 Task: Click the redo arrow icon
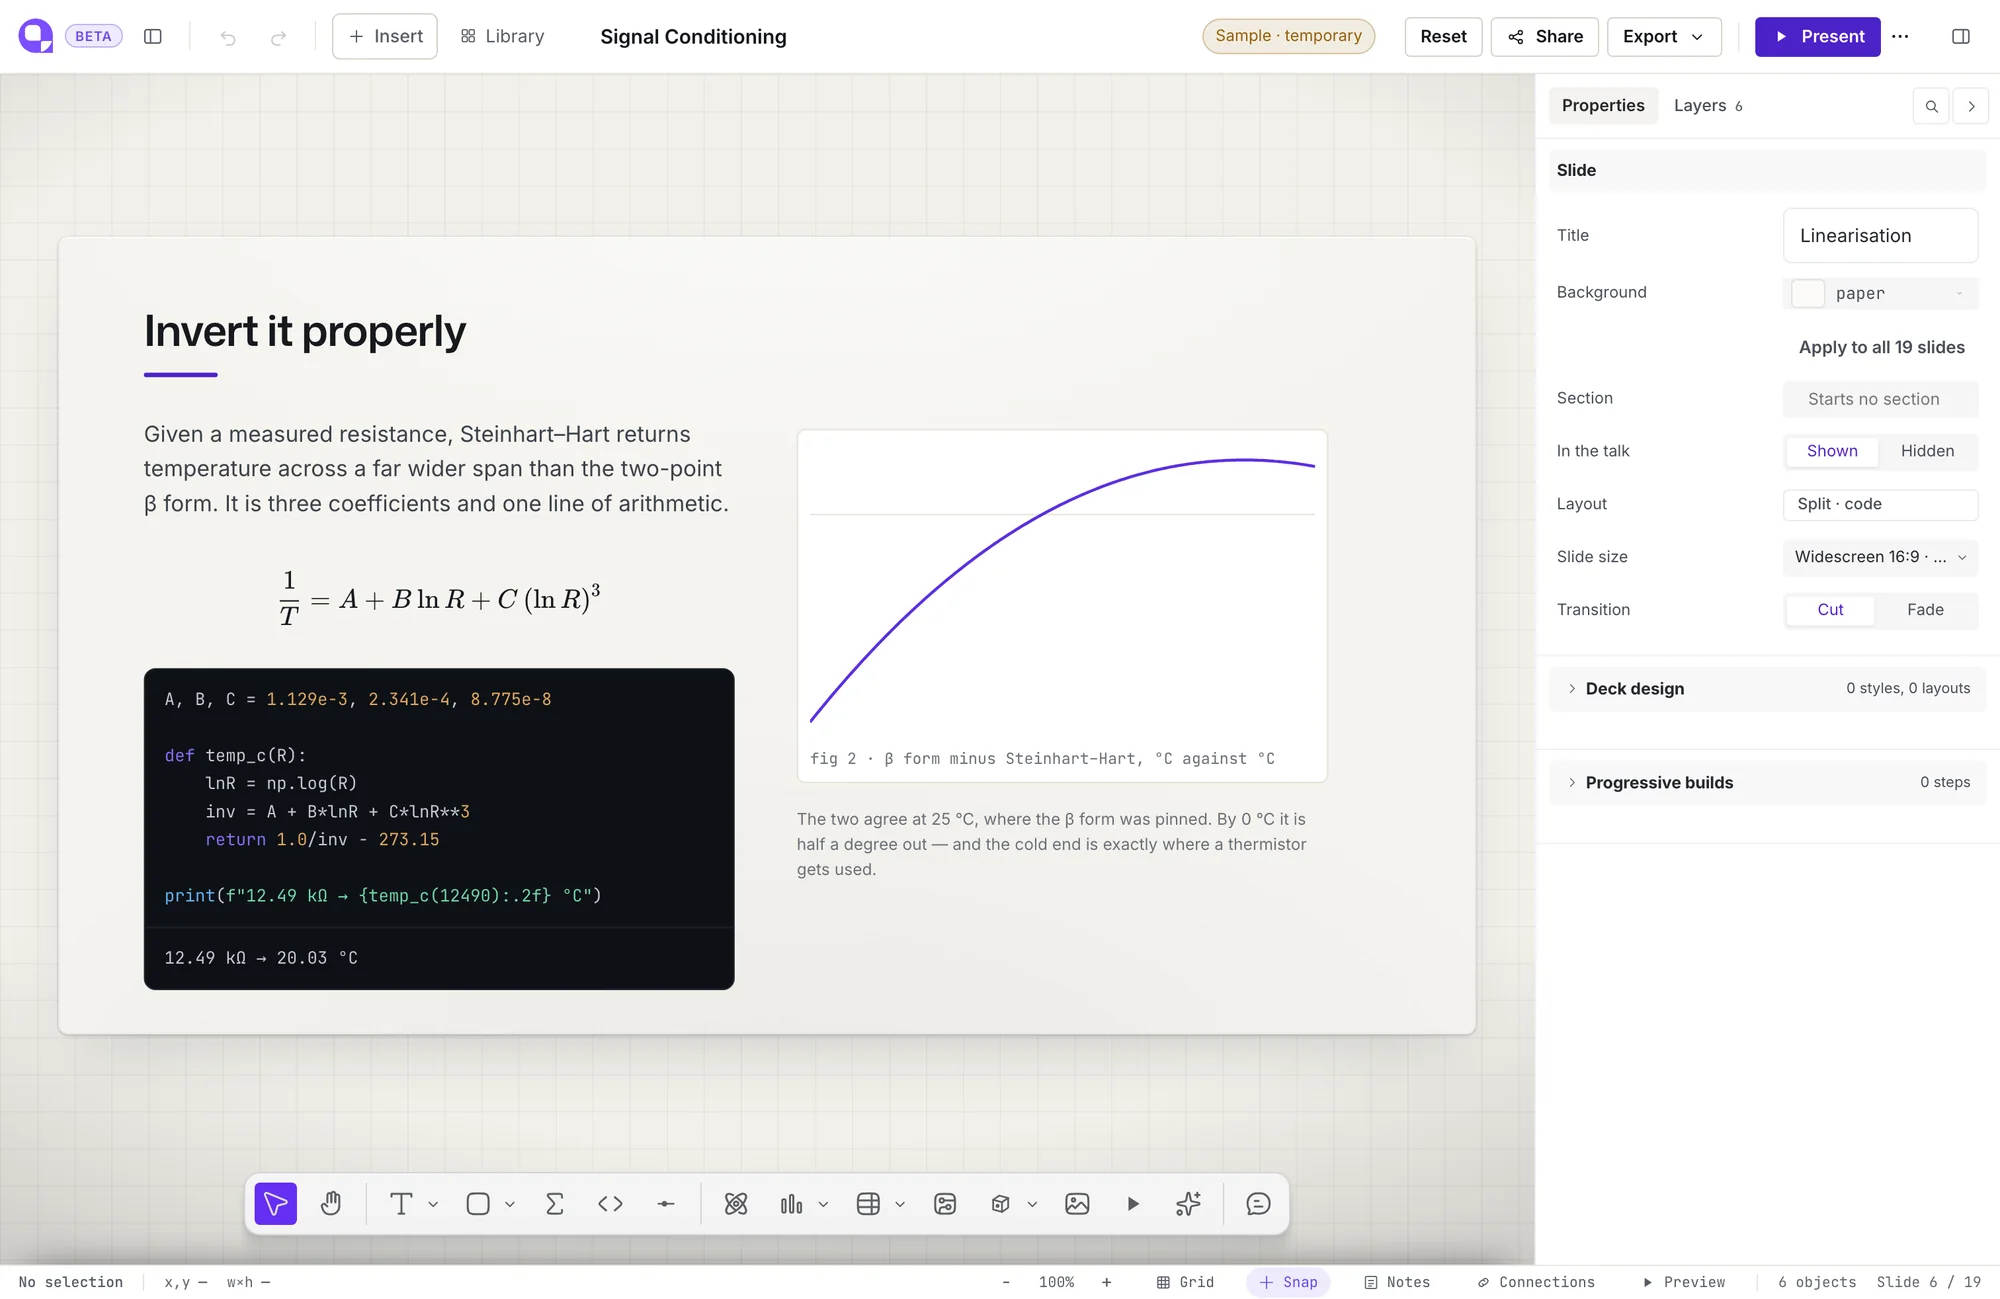pyautogui.click(x=278, y=37)
